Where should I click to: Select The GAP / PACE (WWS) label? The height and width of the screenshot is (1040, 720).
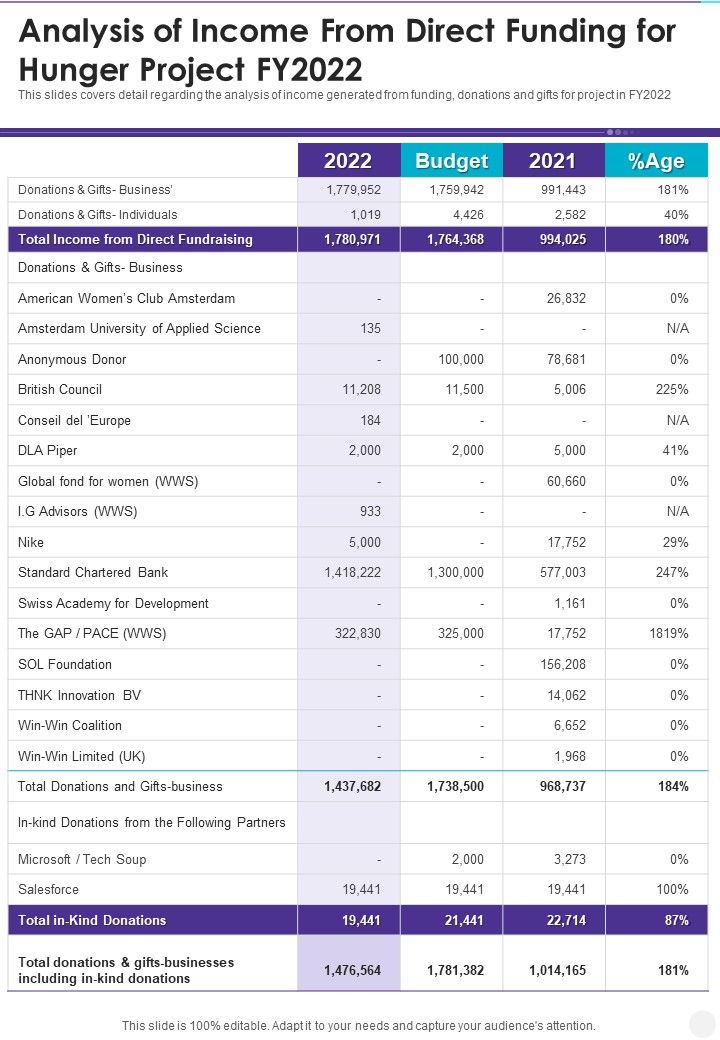point(92,633)
